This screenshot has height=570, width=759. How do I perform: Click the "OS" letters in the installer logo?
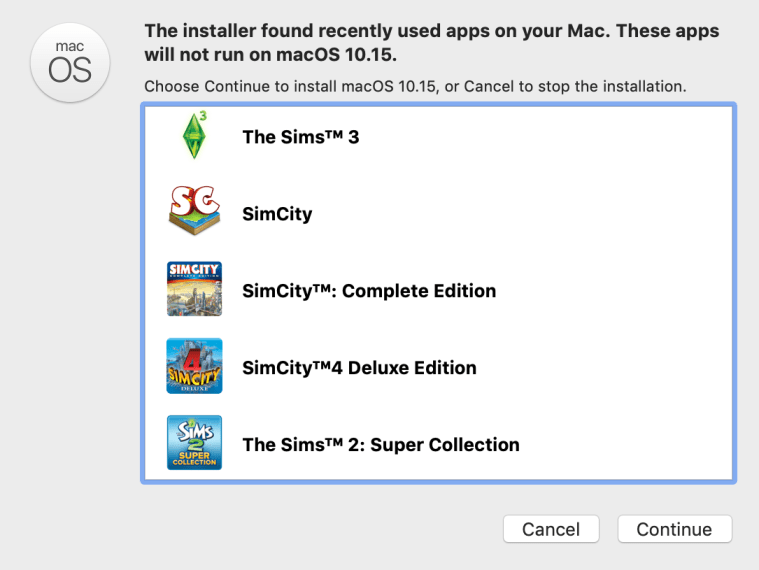pos(70,70)
